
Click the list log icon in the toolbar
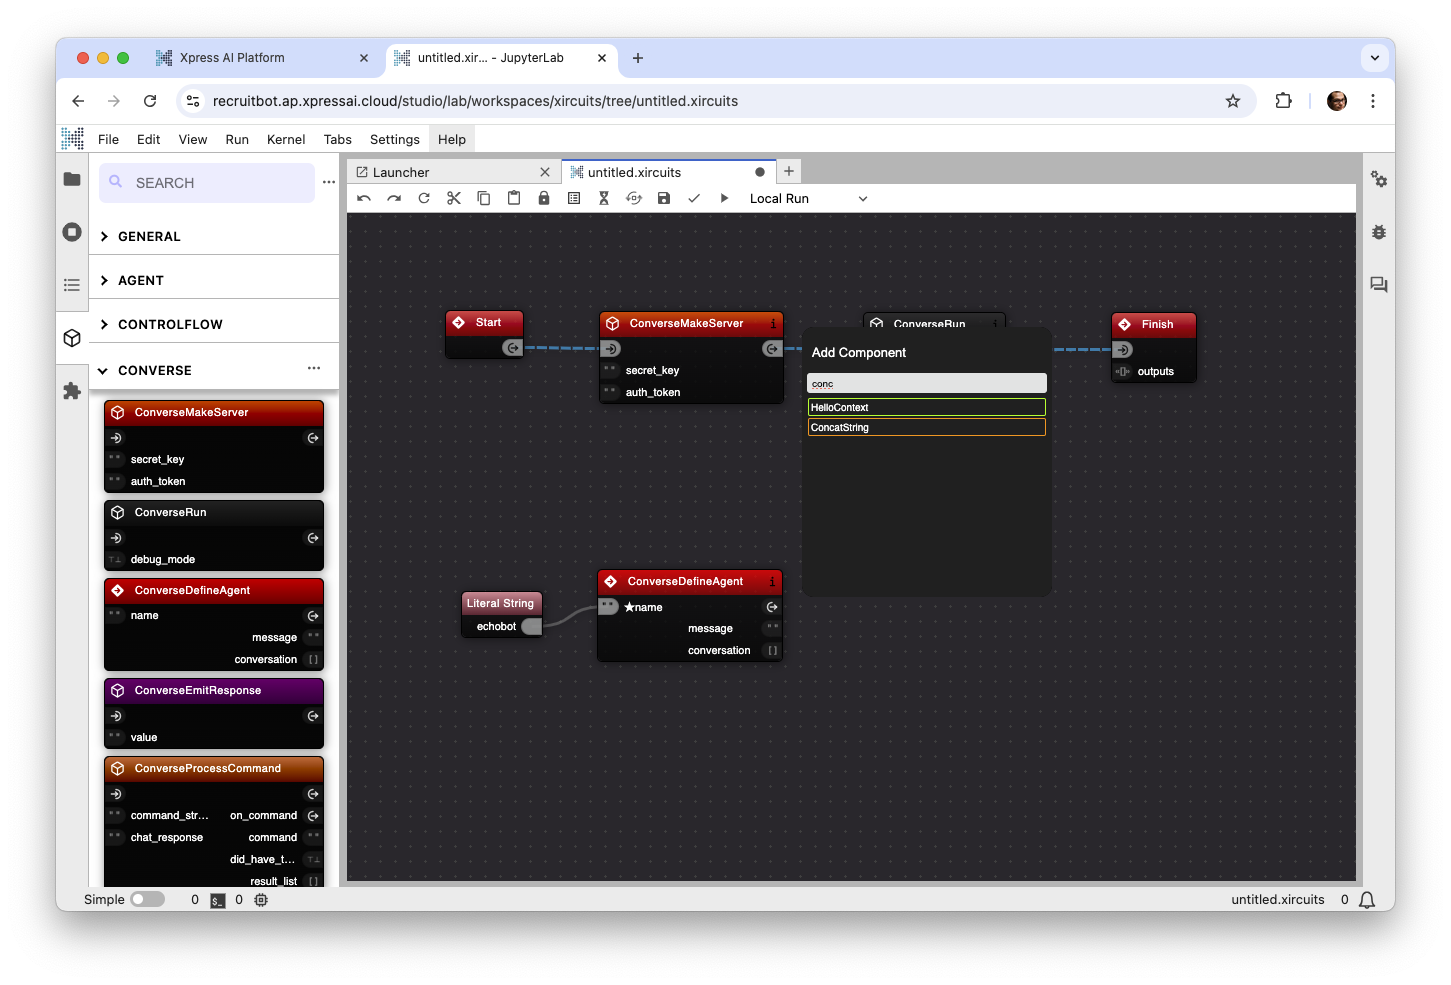574,198
